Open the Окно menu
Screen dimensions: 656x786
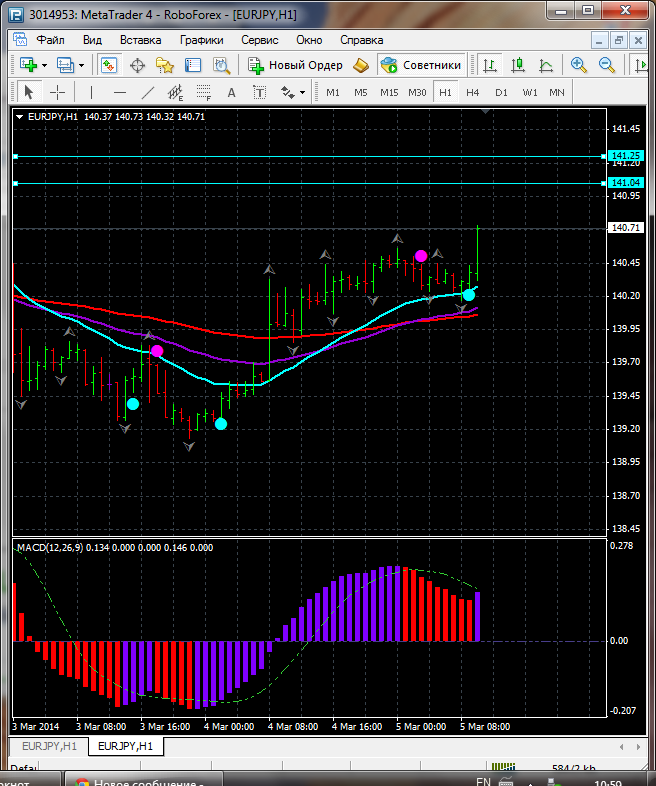[x=309, y=40]
